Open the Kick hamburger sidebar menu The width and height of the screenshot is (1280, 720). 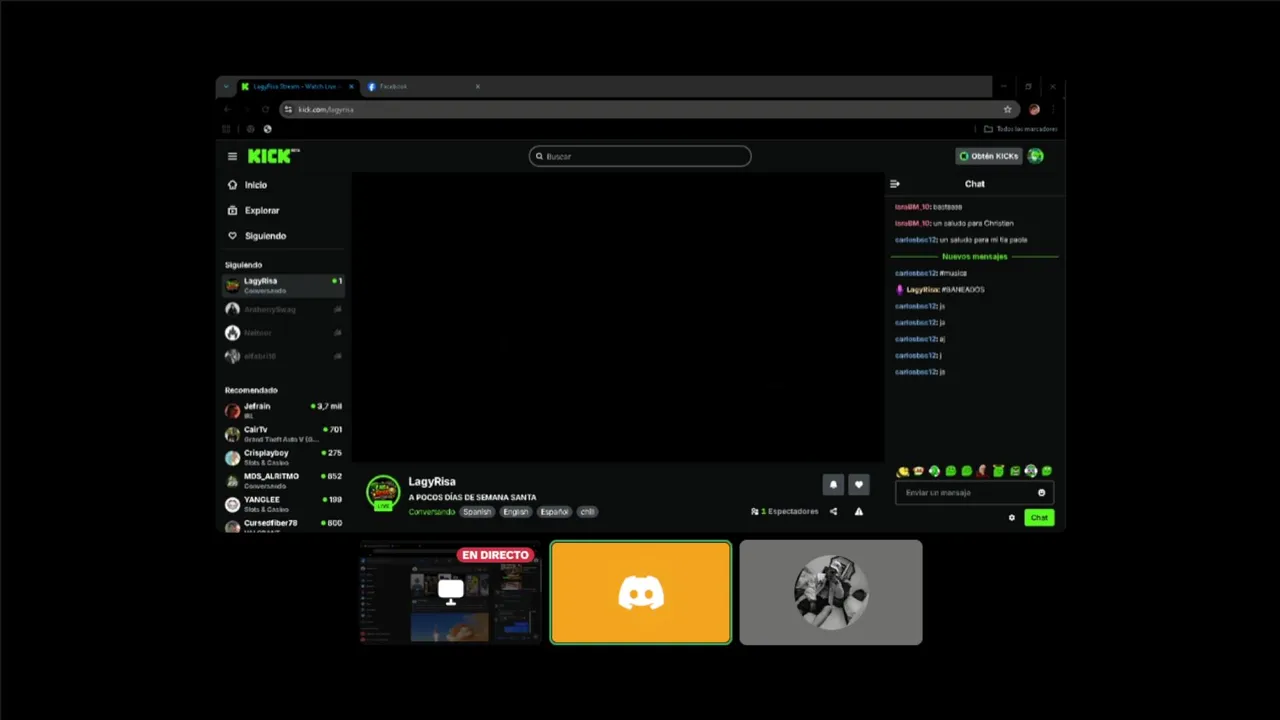pyautogui.click(x=232, y=156)
